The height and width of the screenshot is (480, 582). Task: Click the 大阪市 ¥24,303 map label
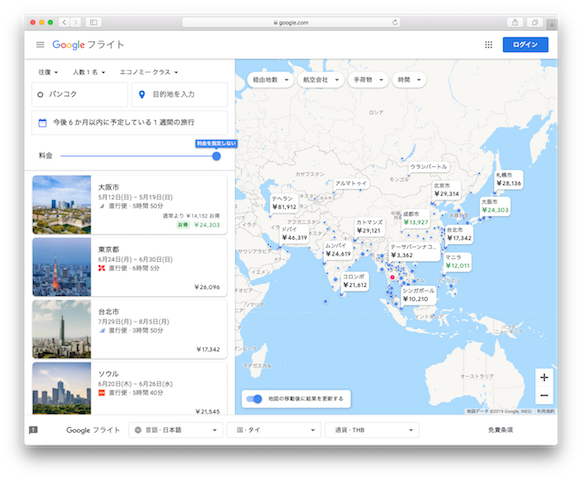point(495,206)
